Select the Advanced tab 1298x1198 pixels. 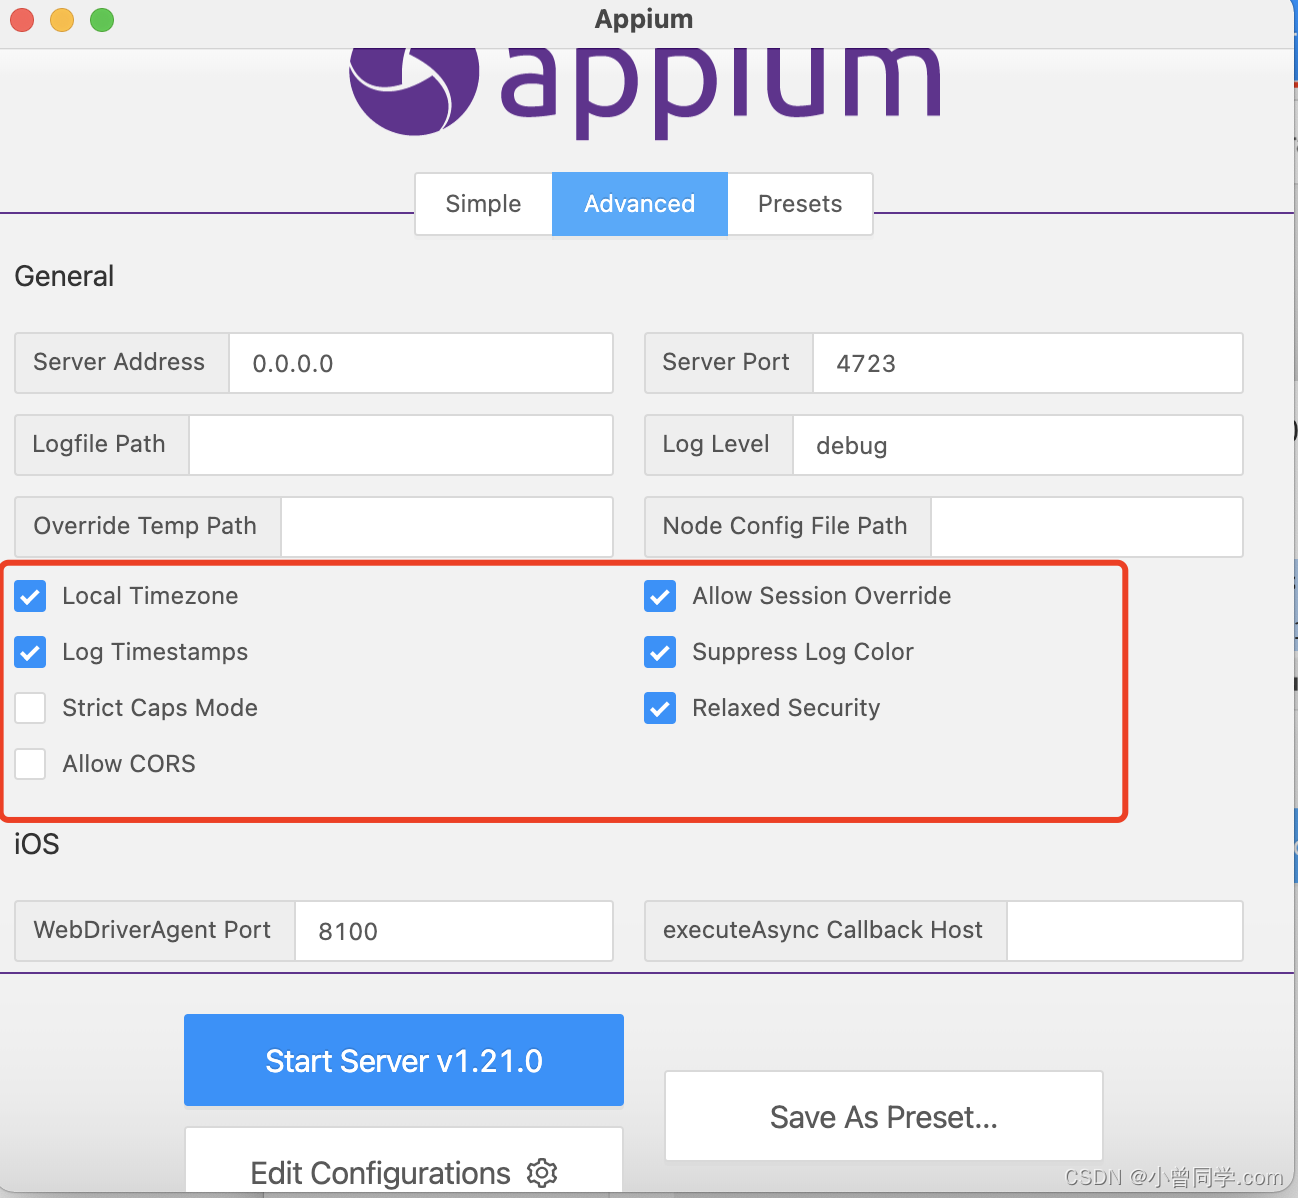(640, 204)
